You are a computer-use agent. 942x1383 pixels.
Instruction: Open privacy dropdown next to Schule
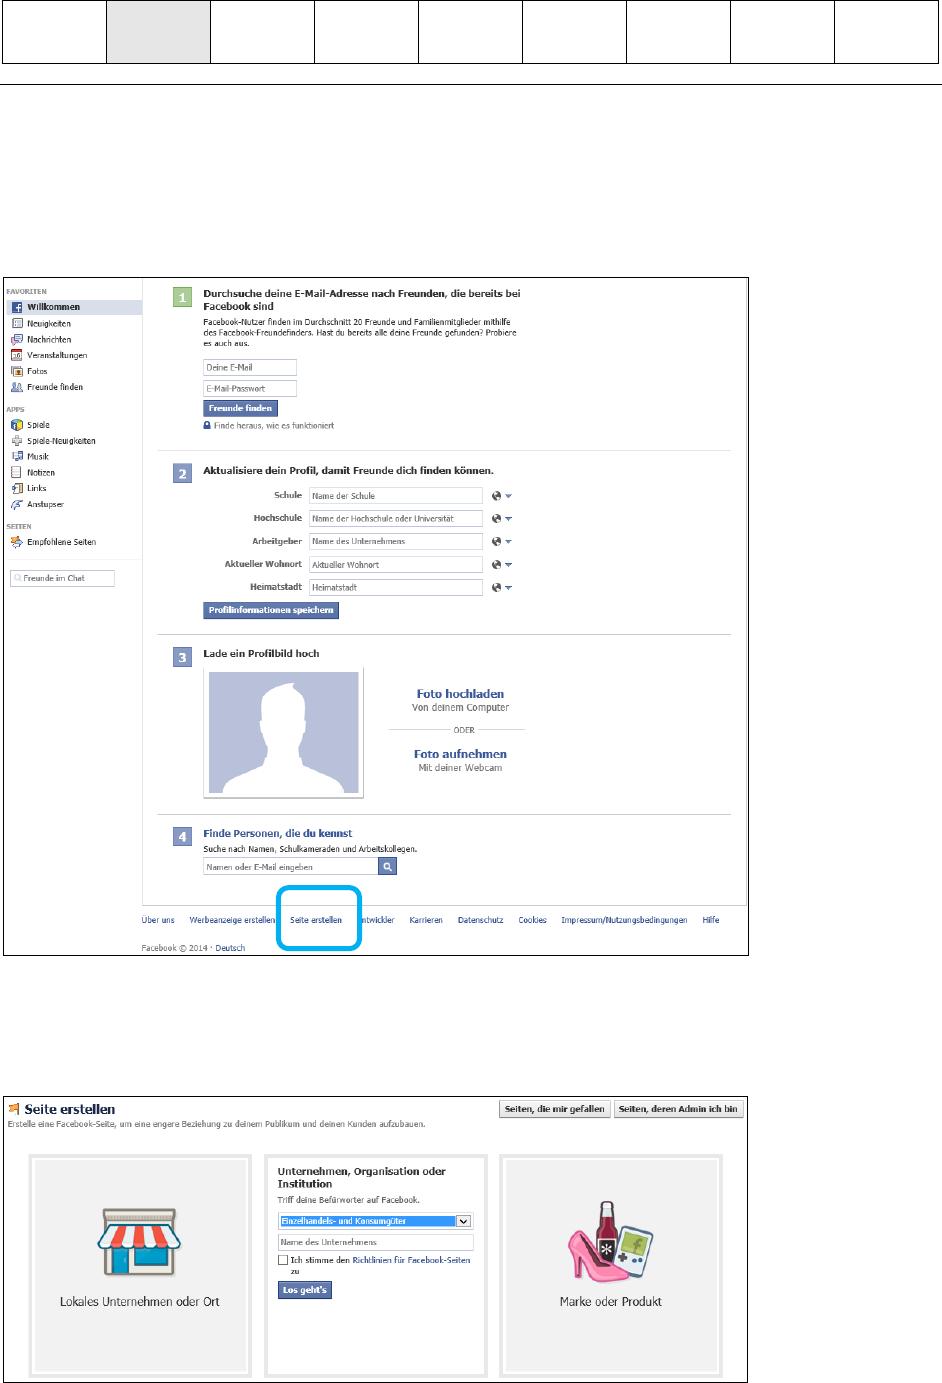point(502,496)
